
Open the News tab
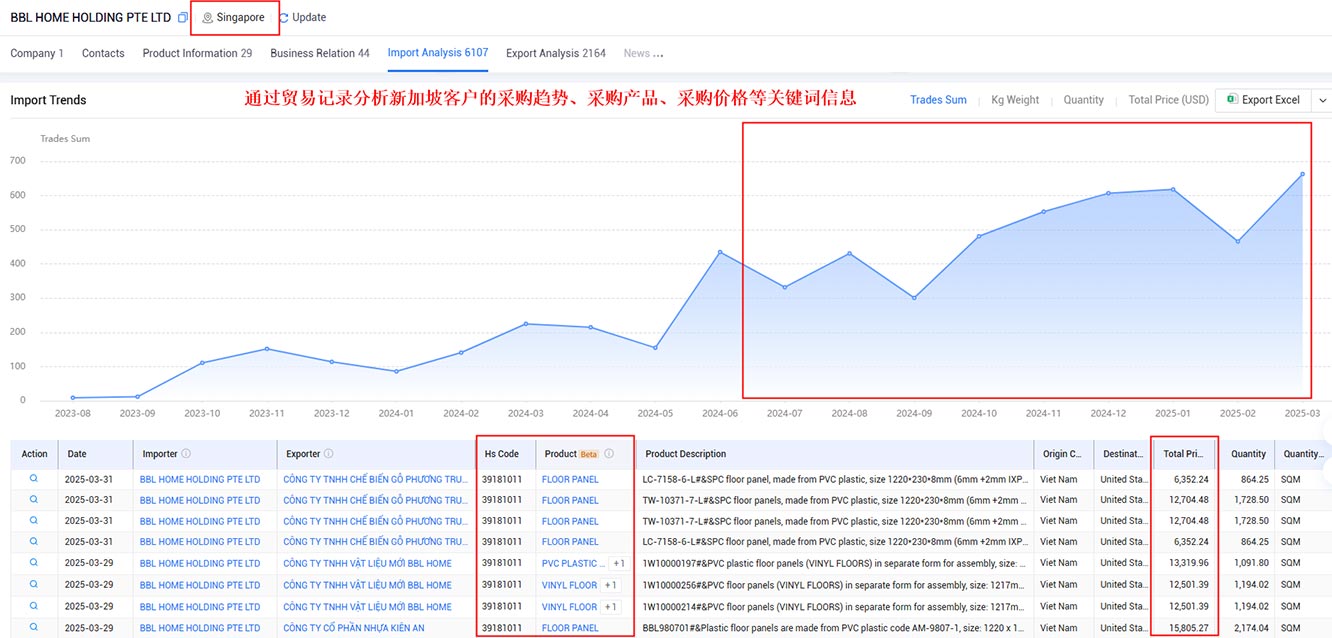(643, 53)
